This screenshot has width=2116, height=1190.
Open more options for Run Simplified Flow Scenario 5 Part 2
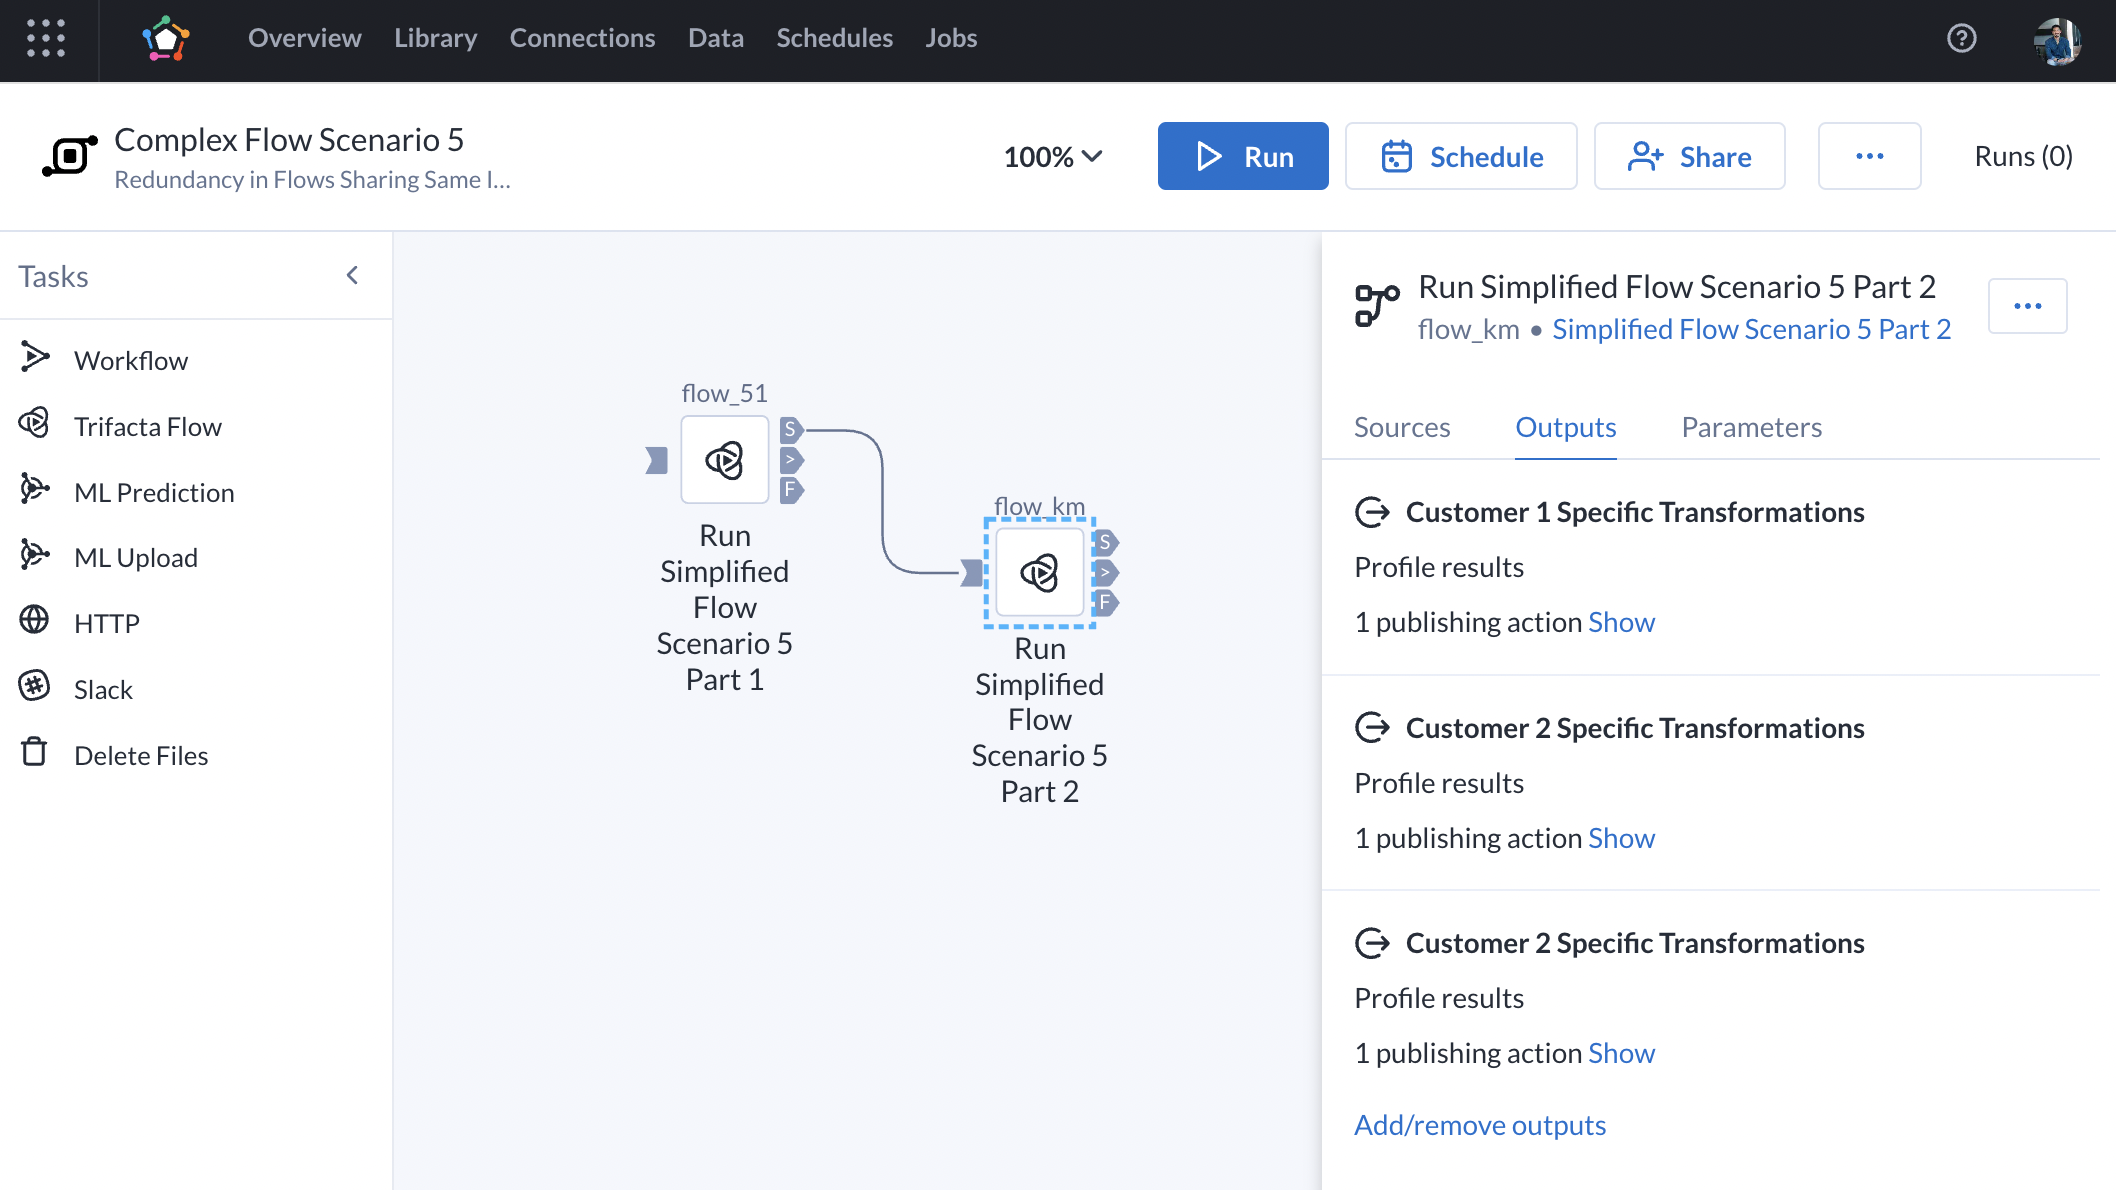point(2027,306)
